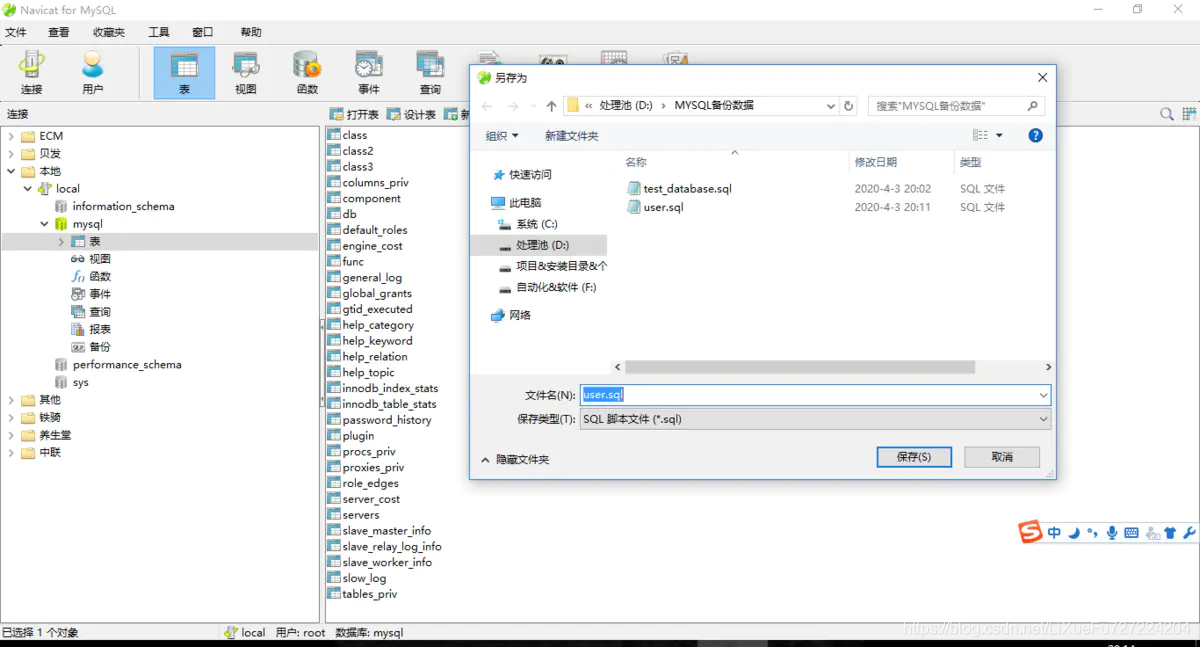Click the 函数 (Function) toolbar icon
The width and height of the screenshot is (1200, 647).
[x=307, y=72]
